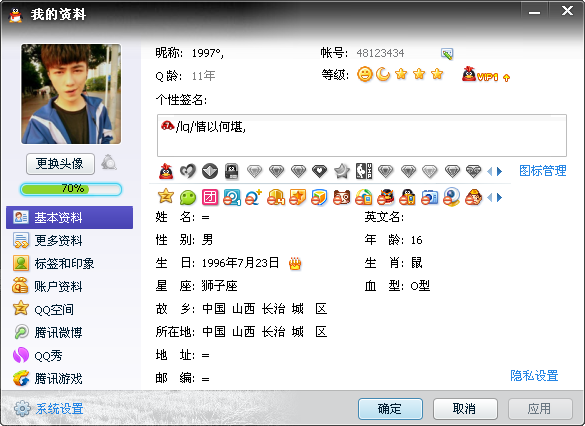Click the gray penguin card badge icon
Screen dimensions: 585x426
coord(232,171)
